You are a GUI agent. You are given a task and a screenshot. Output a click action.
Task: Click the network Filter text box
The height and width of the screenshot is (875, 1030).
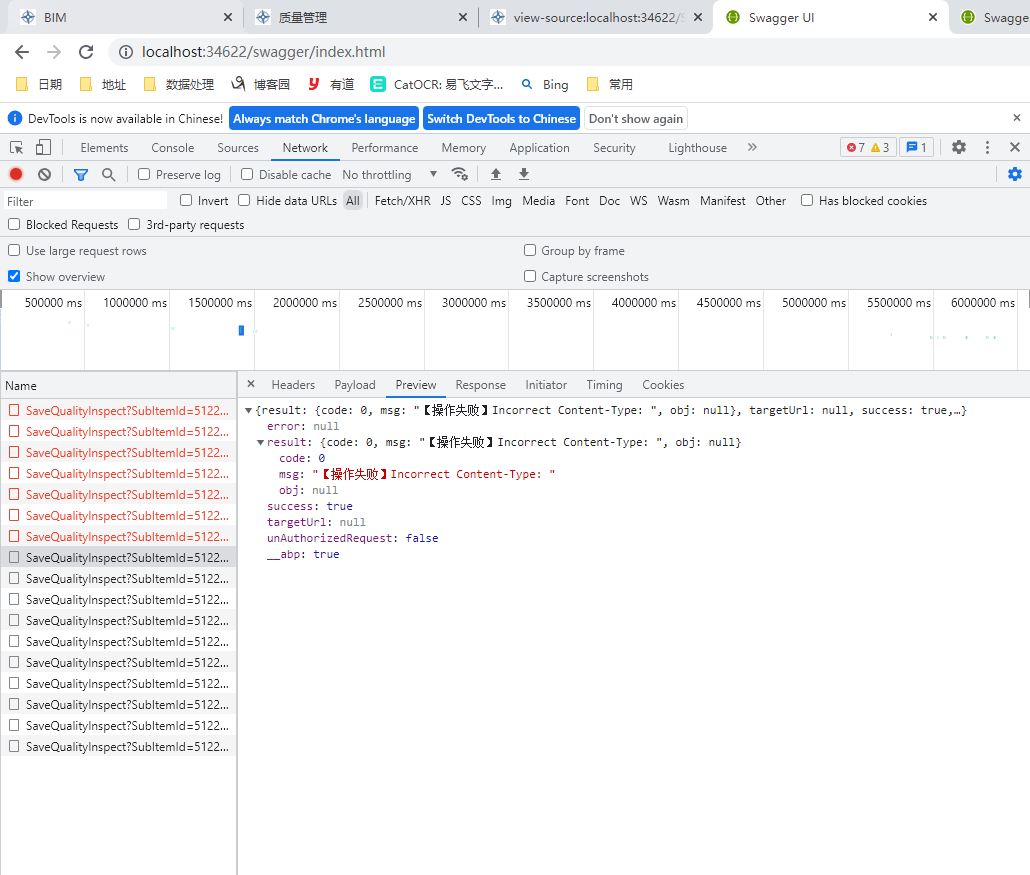coord(85,201)
